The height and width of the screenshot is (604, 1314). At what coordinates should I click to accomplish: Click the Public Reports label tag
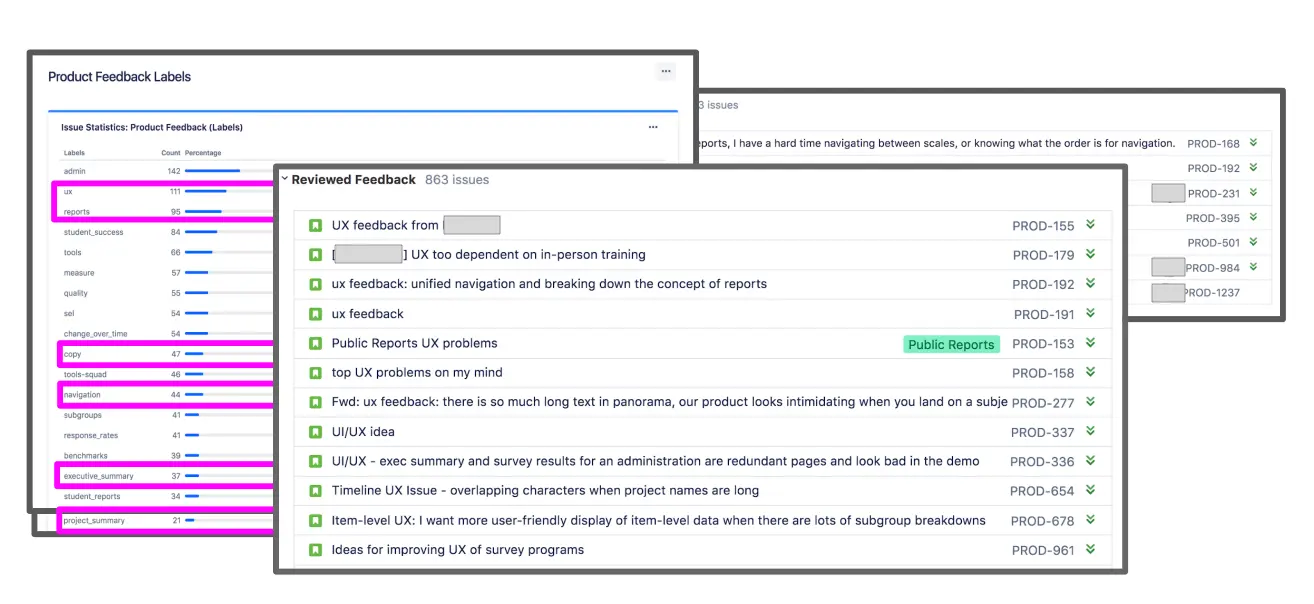(x=950, y=344)
